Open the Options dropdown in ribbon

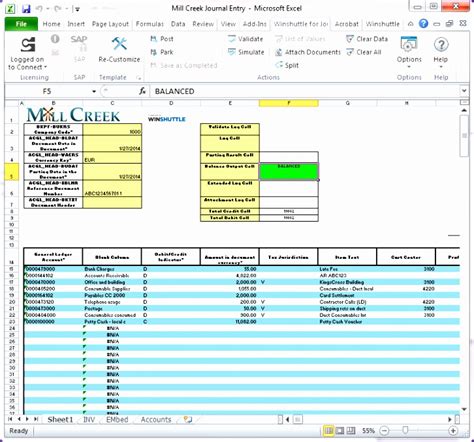click(409, 52)
